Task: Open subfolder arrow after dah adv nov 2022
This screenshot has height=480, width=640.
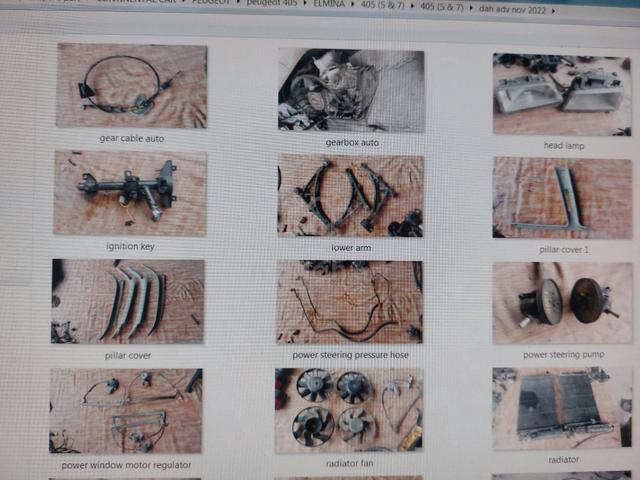Action: pyautogui.click(x=553, y=11)
